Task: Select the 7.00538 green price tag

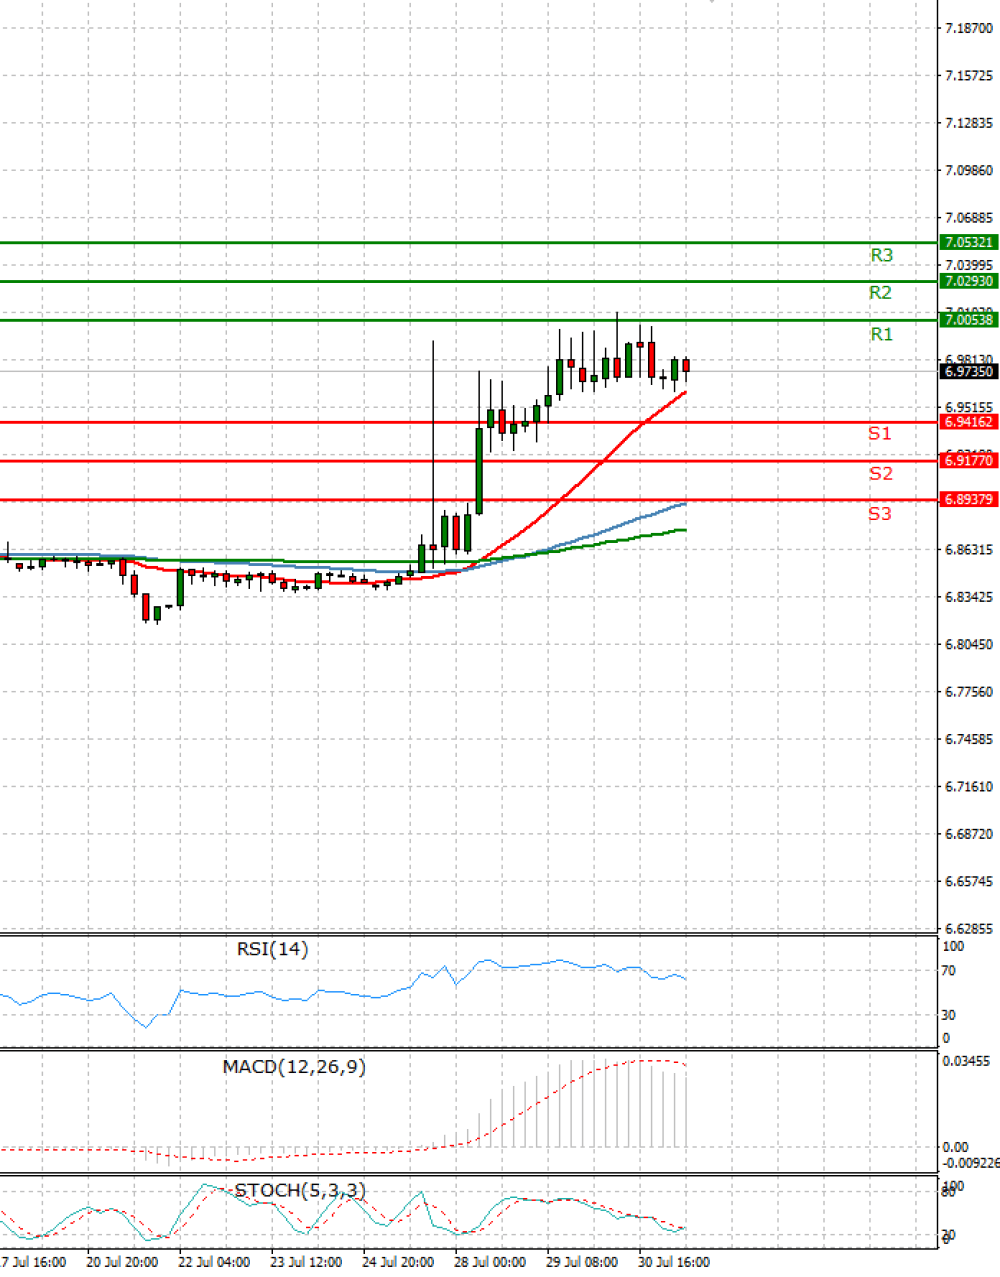Action: point(969,319)
